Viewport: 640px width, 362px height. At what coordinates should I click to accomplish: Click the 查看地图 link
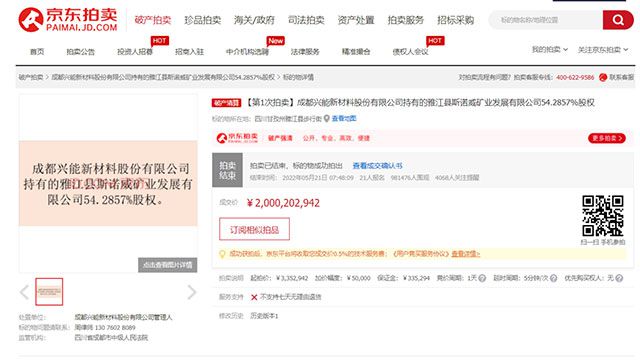click(344, 118)
